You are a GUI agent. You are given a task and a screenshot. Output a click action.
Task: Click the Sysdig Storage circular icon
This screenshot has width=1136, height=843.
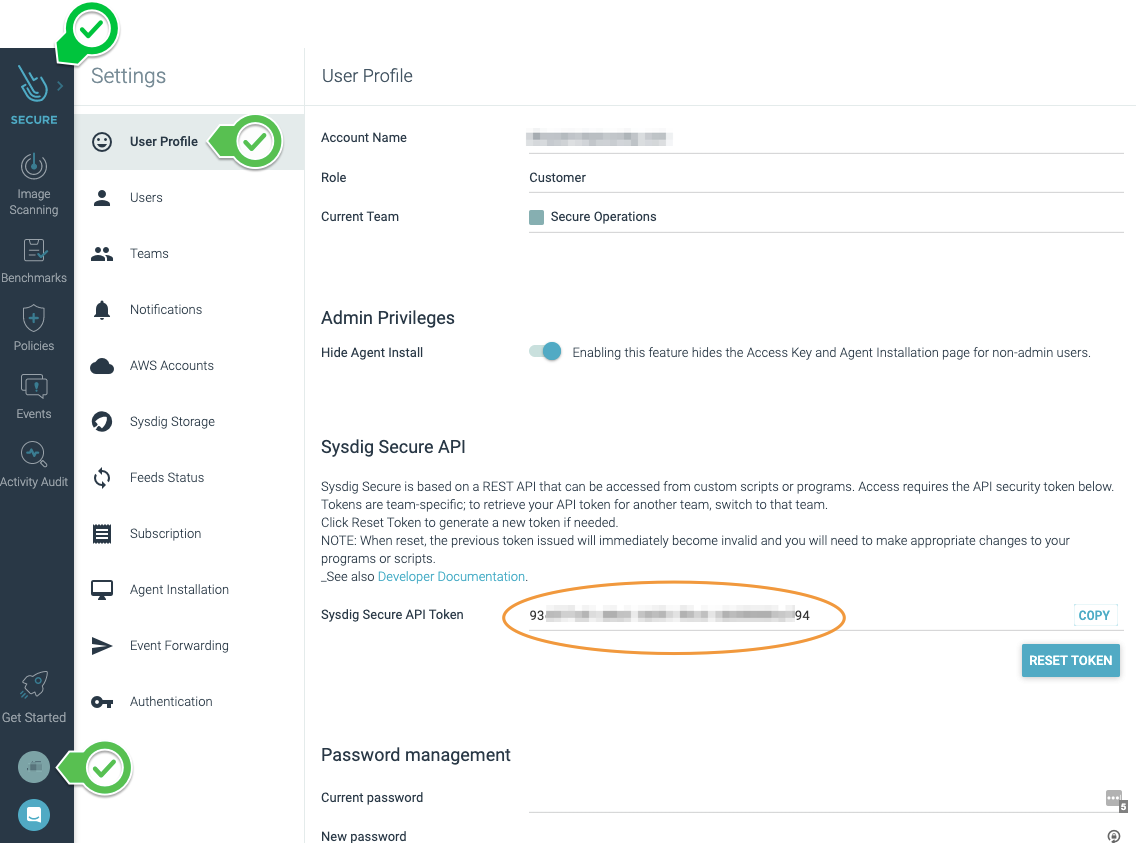tap(102, 422)
